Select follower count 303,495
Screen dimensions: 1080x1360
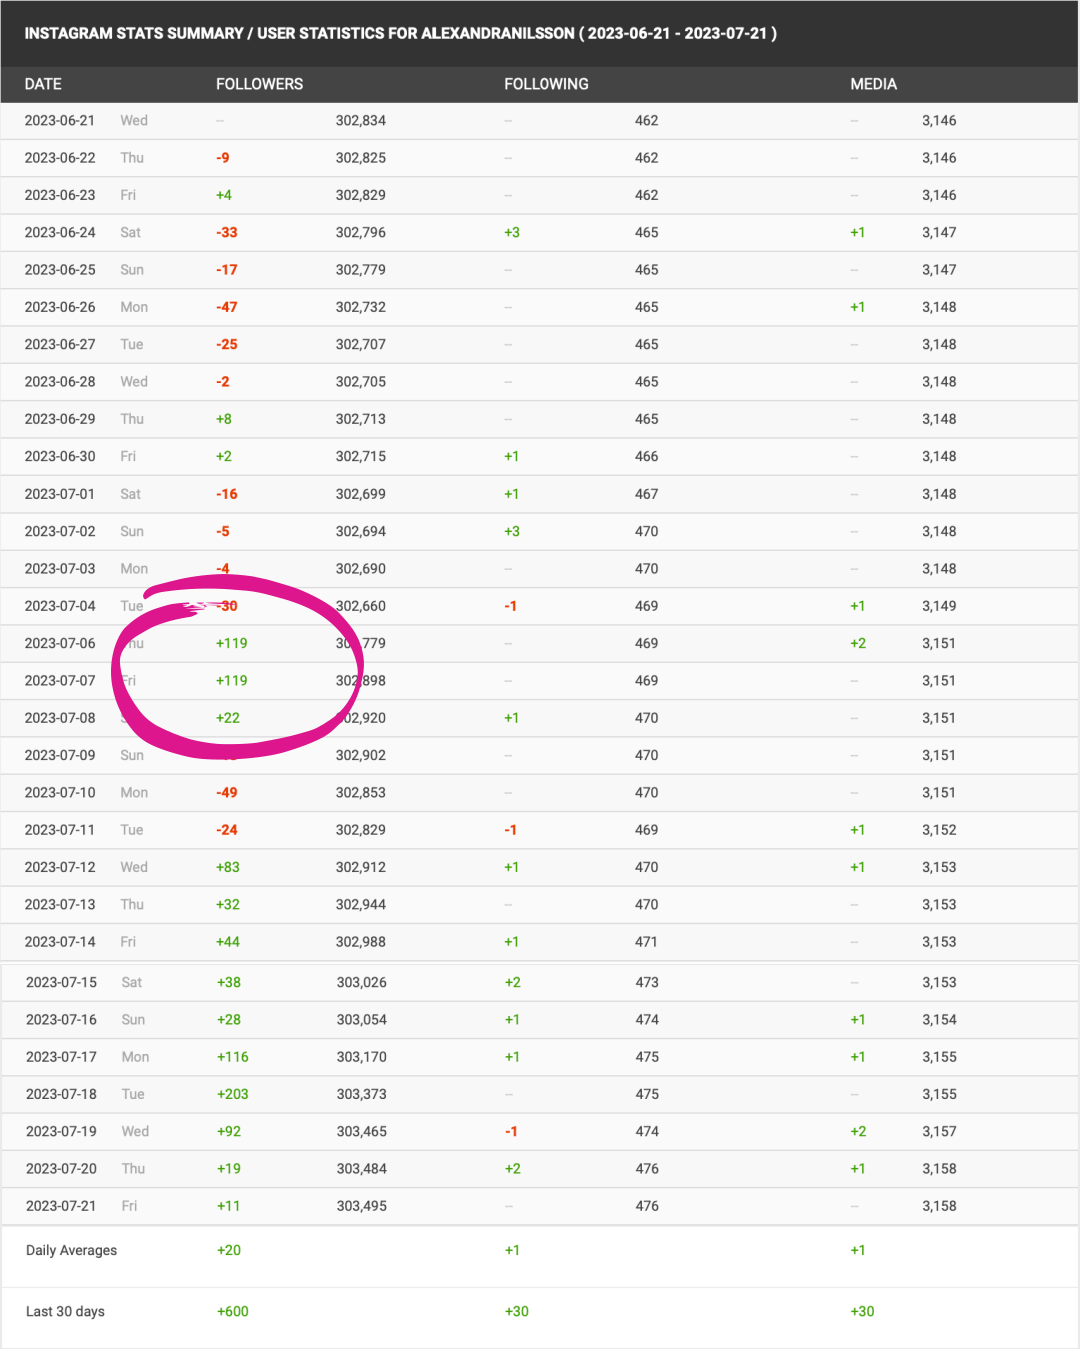pyautogui.click(x=362, y=1206)
